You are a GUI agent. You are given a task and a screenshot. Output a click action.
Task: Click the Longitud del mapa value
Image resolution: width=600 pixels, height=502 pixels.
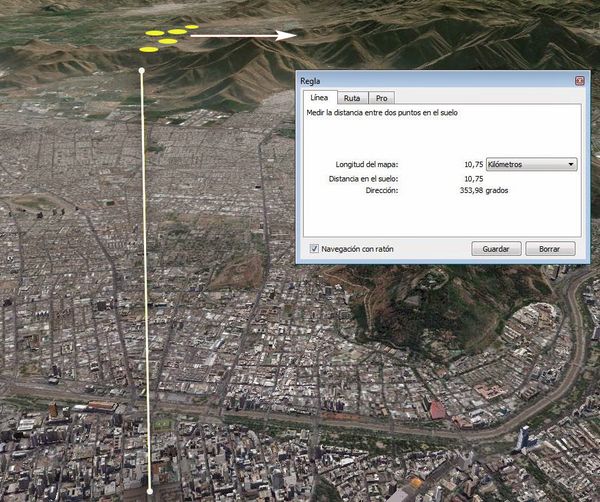tap(473, 164)
